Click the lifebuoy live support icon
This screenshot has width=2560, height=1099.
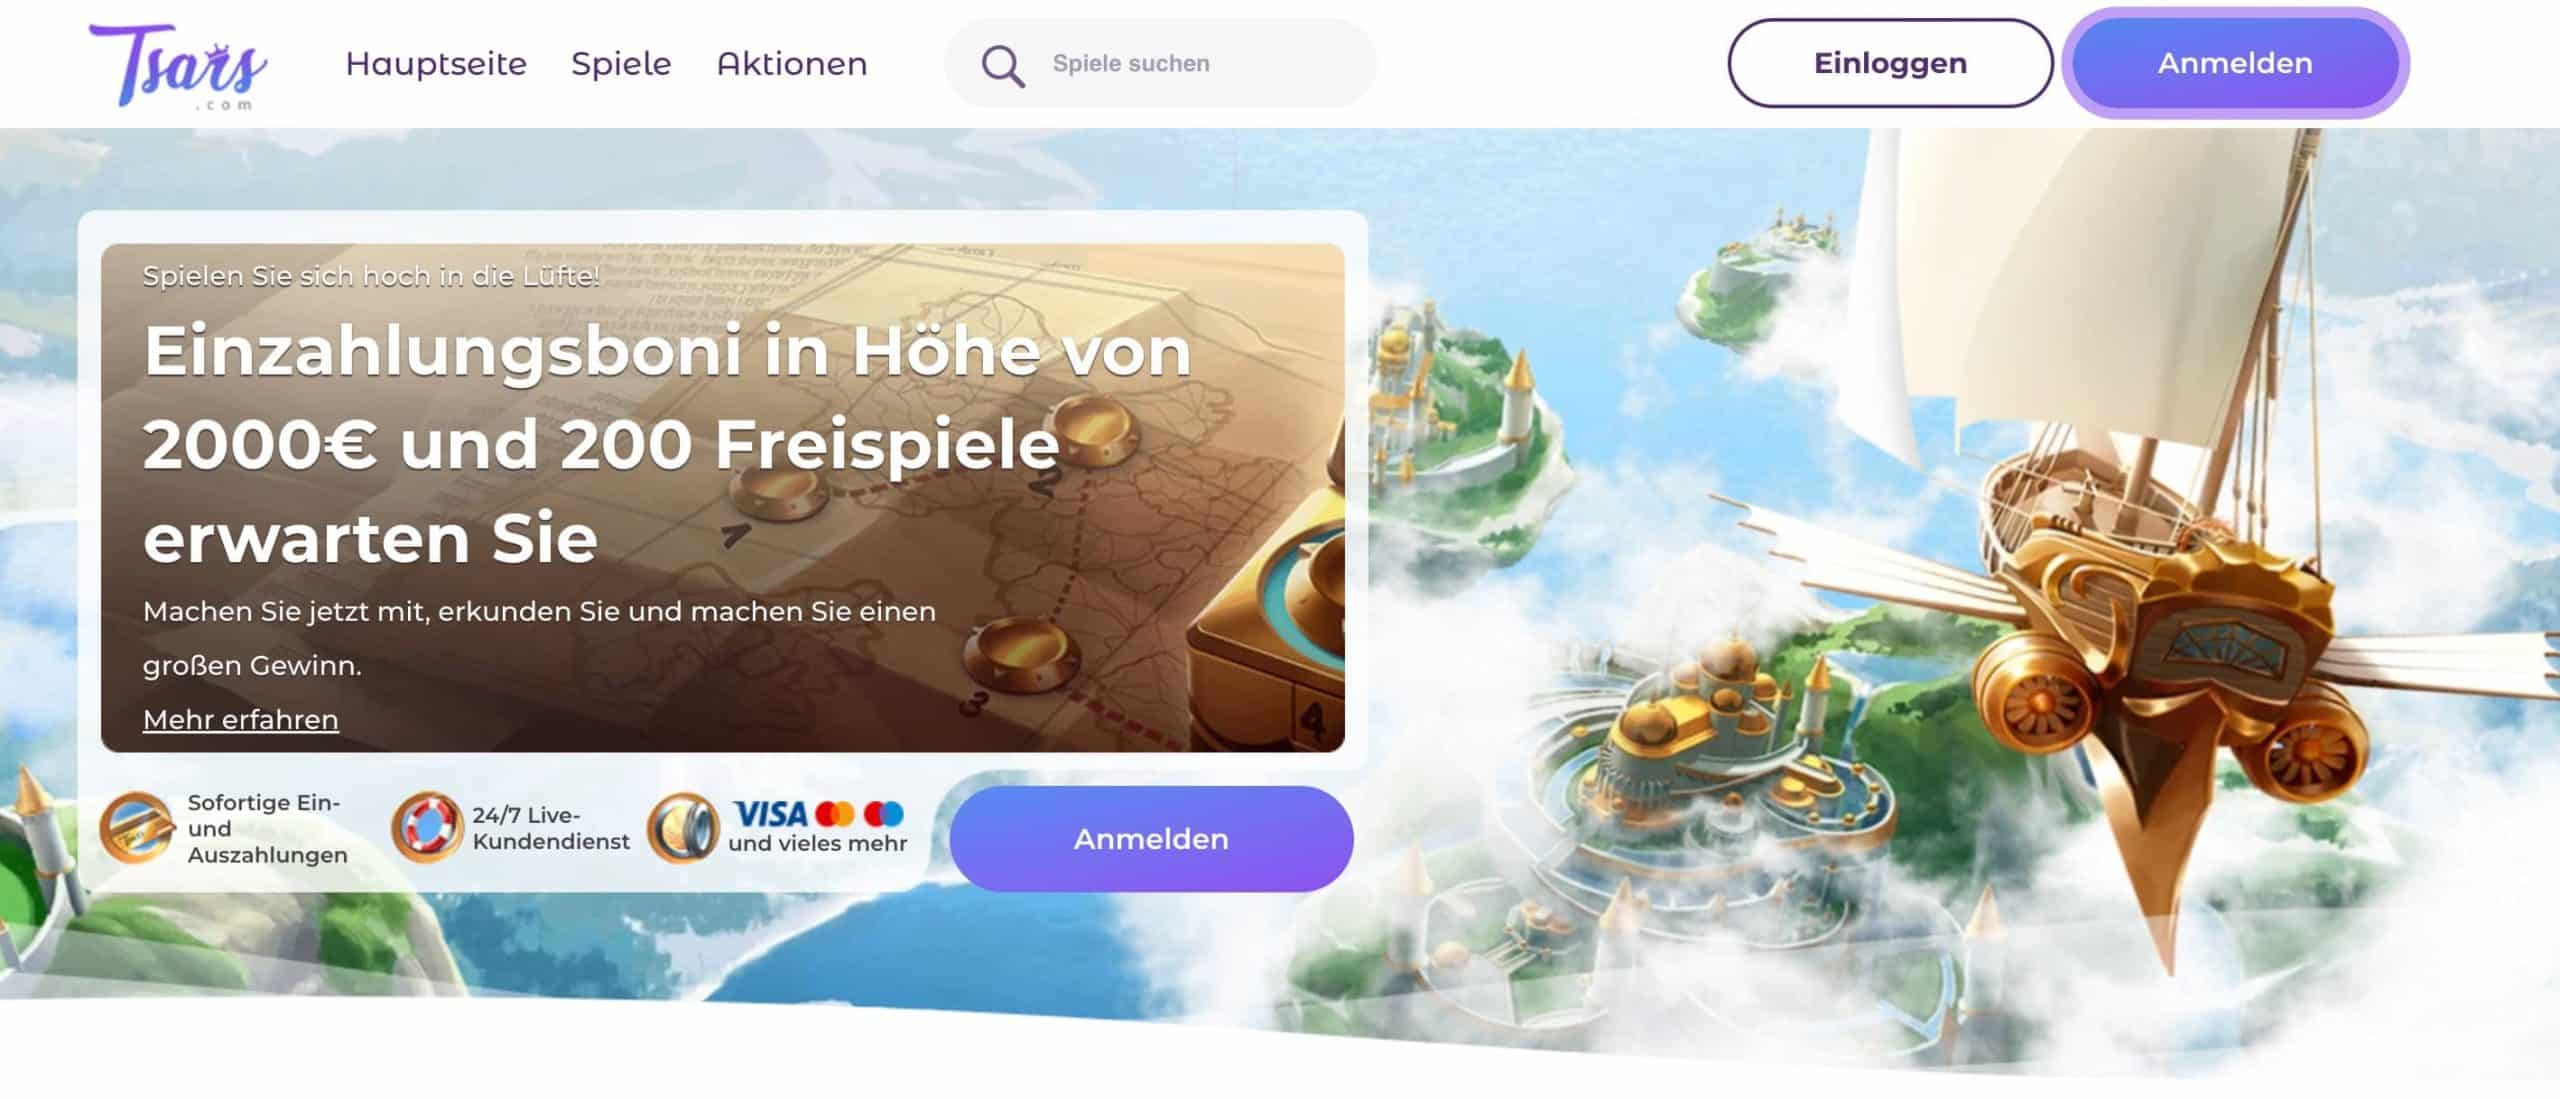(x=427, y=828)
